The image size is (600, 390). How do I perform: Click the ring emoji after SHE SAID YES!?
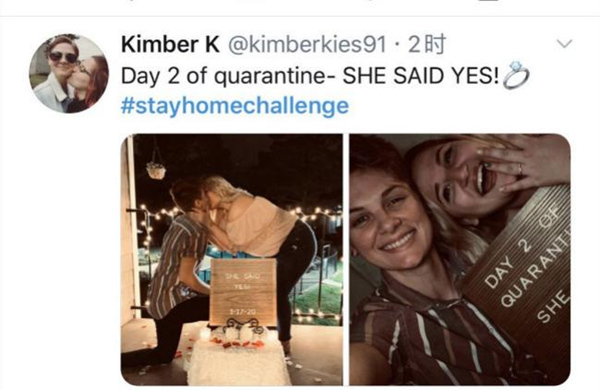[515, 75]
